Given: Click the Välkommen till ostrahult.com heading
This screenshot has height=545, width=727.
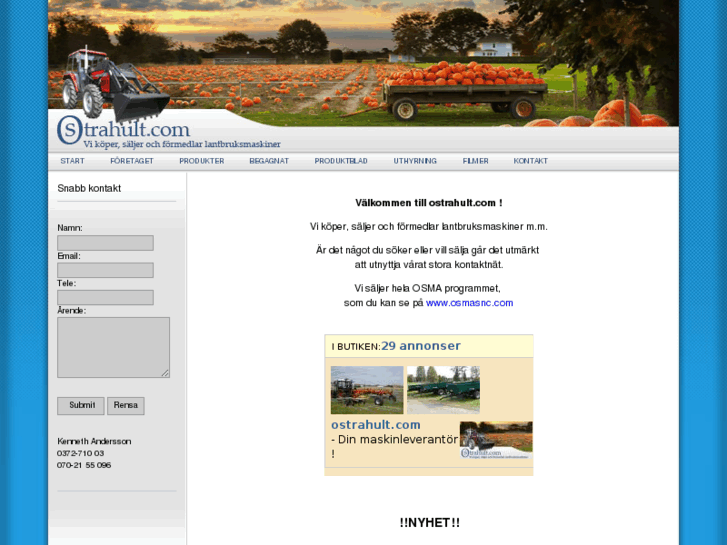Looking at the screenshot, I should coord(429,203).
